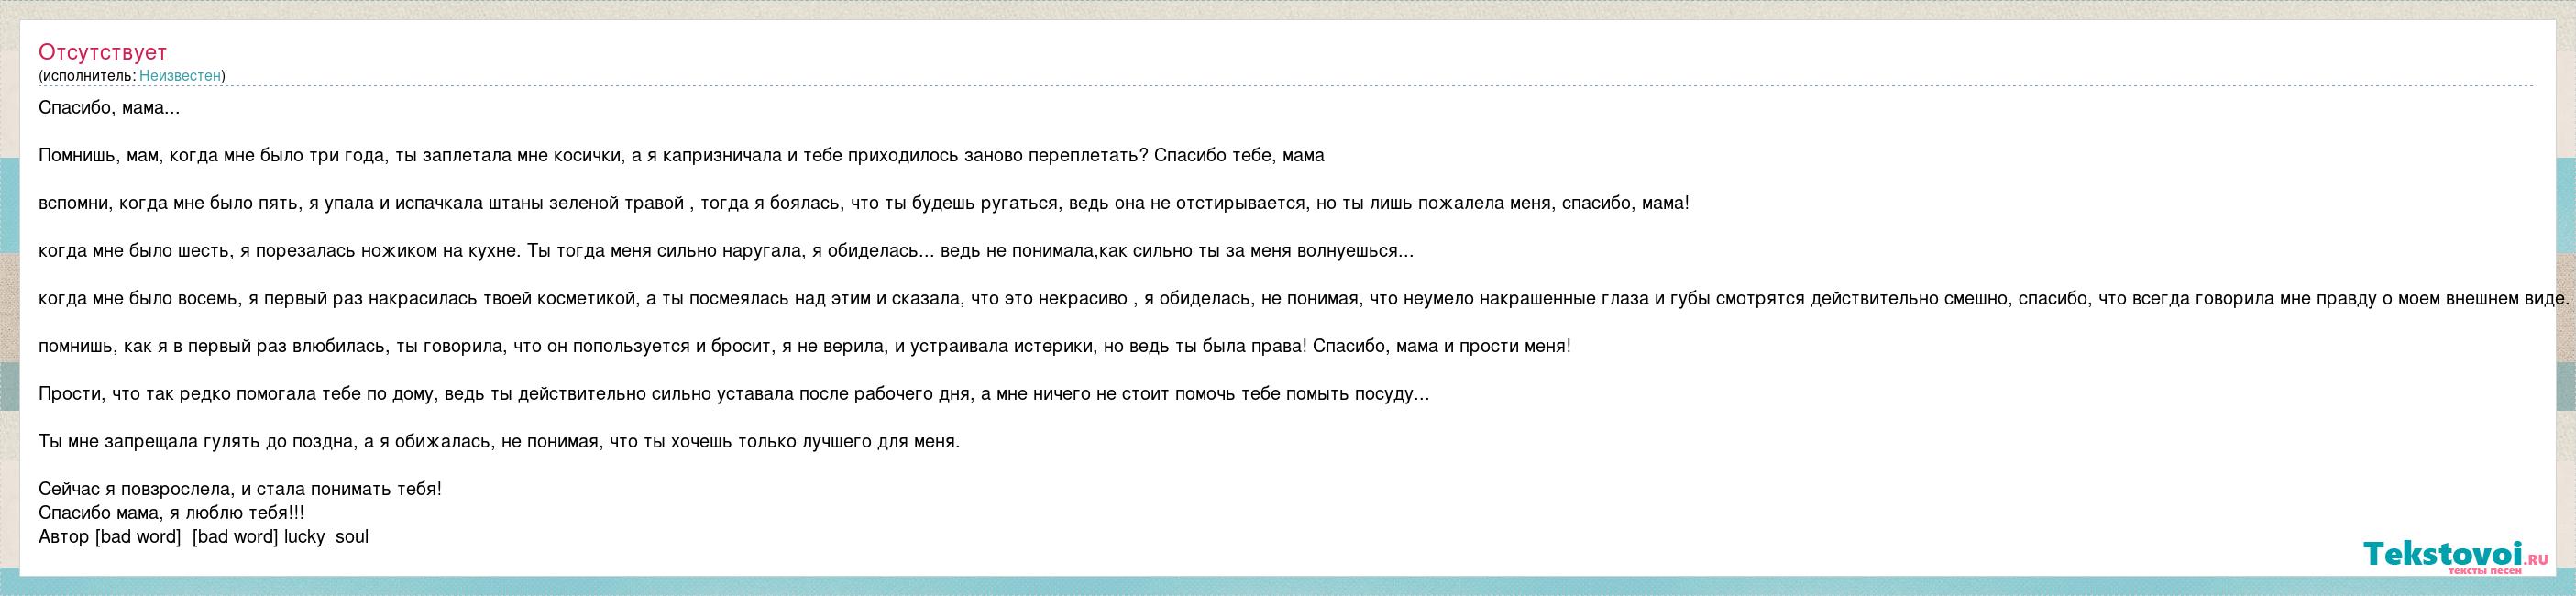Click the line starting 'помнишь, как я в первый раз влюбилась'

pyautogui.click(x=804, y=347)
